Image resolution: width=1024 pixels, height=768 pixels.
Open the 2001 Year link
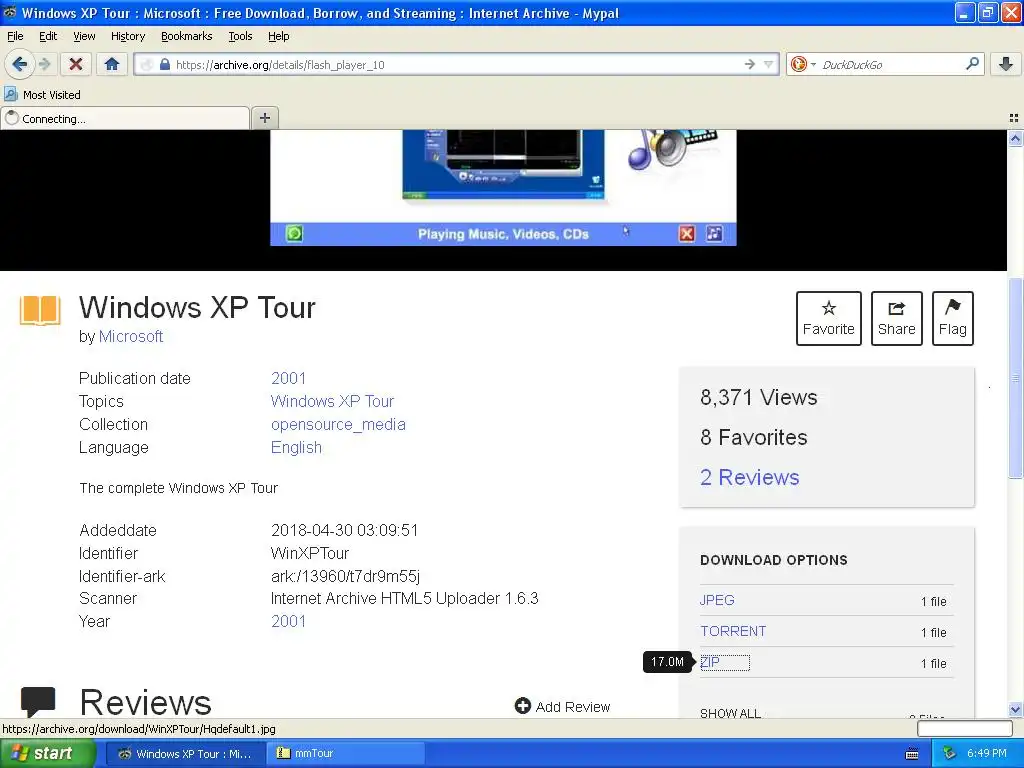coord(288,621)
